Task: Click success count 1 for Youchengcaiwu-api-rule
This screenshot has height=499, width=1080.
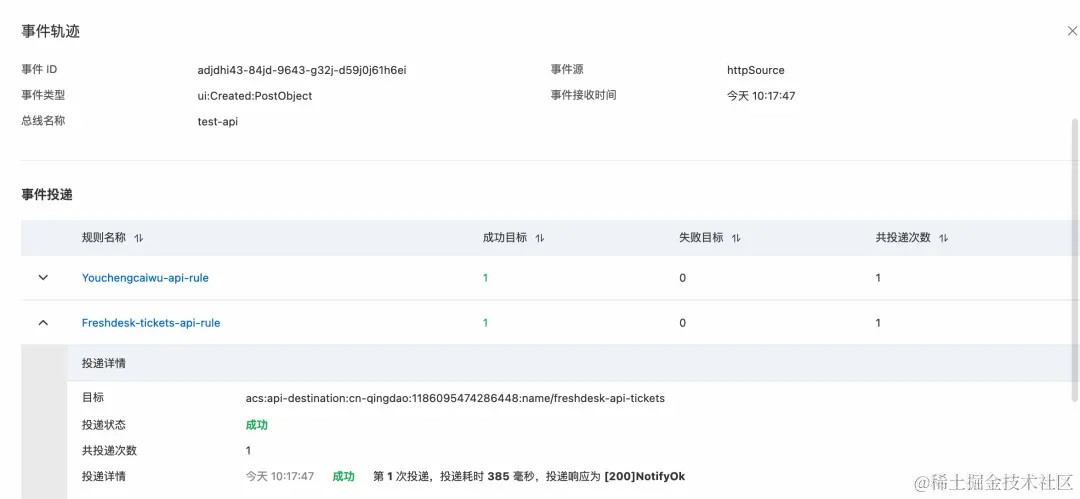Action: pyautogui.click(x=486, y=278)
